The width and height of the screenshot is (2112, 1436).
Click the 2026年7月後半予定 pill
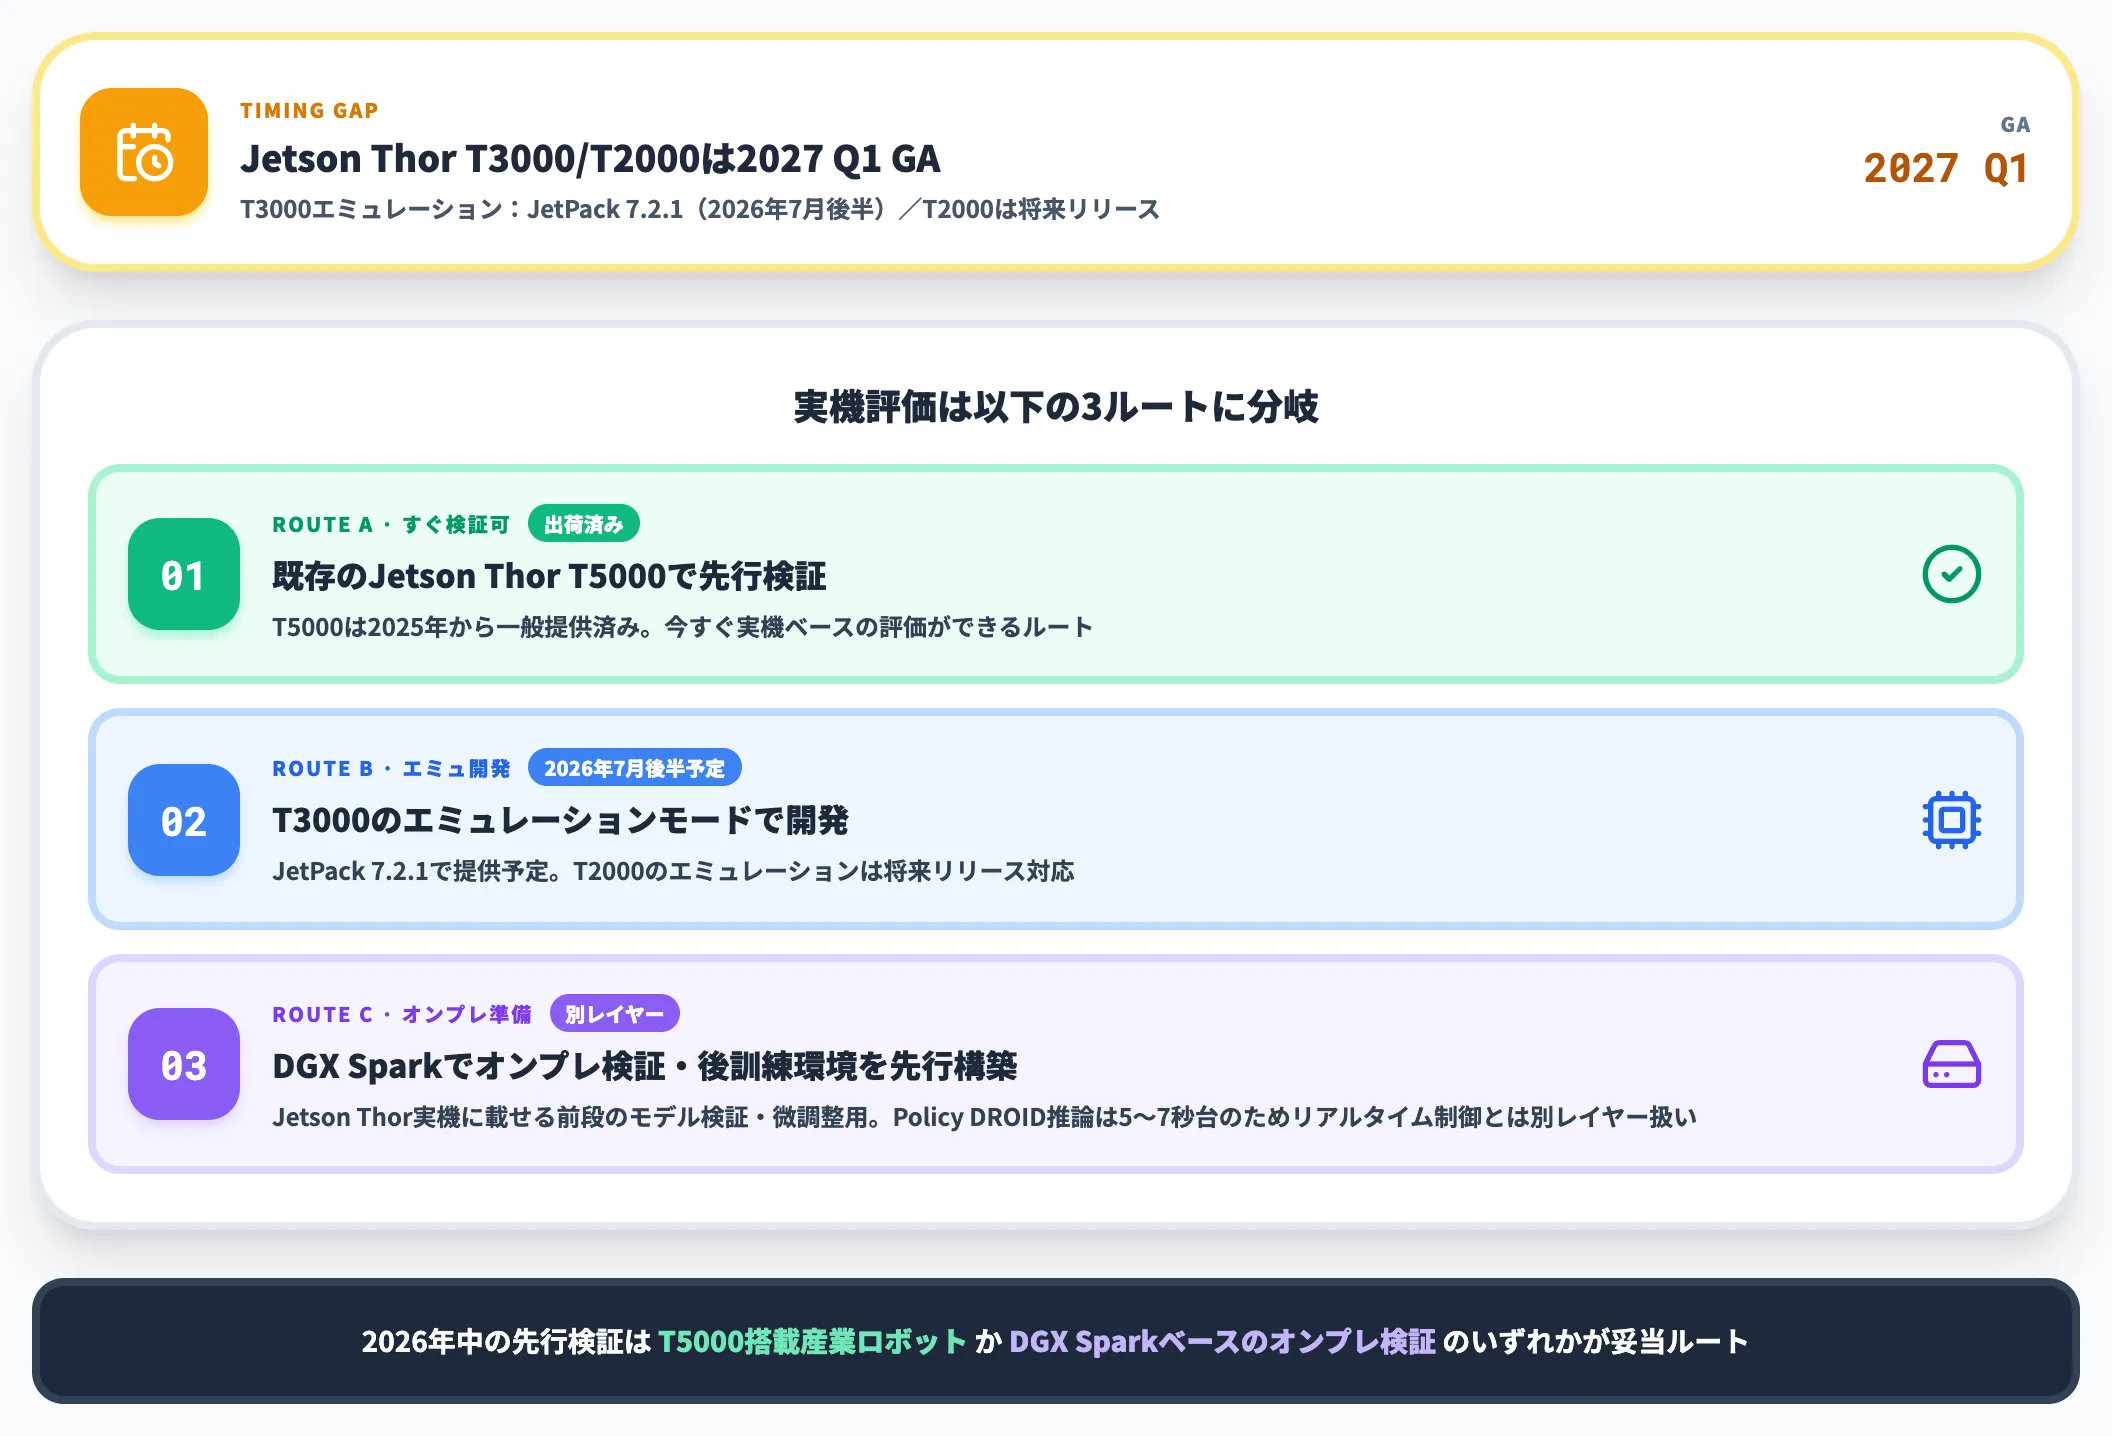pos(635,768)
